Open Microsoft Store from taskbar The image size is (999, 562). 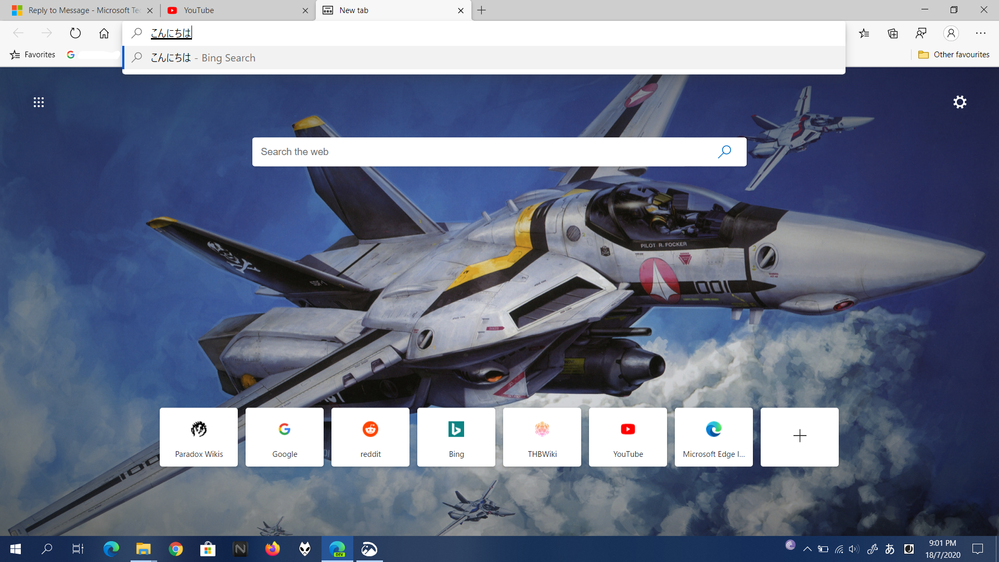208,549
